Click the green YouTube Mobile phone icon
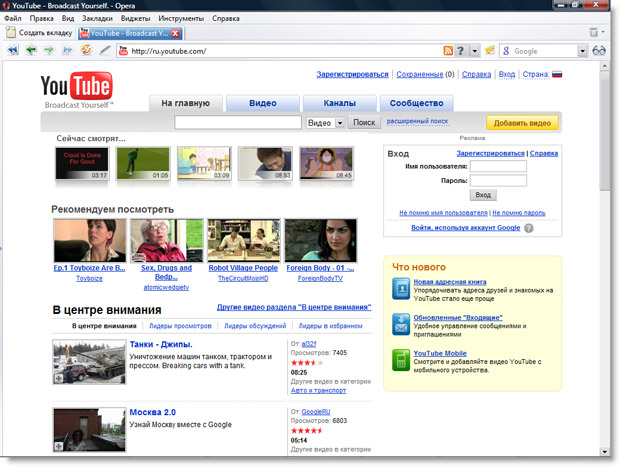 [x=401, y=360]
